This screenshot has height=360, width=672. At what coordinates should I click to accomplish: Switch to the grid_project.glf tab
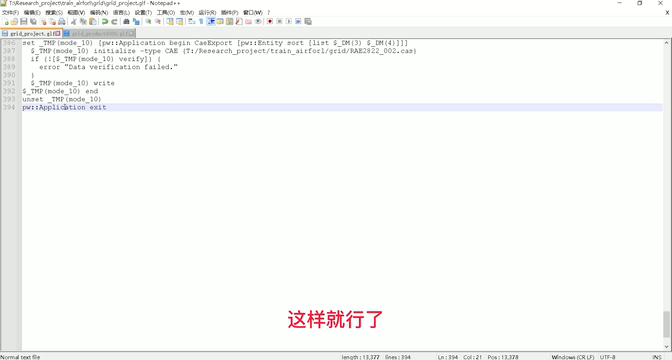(30, 33)
